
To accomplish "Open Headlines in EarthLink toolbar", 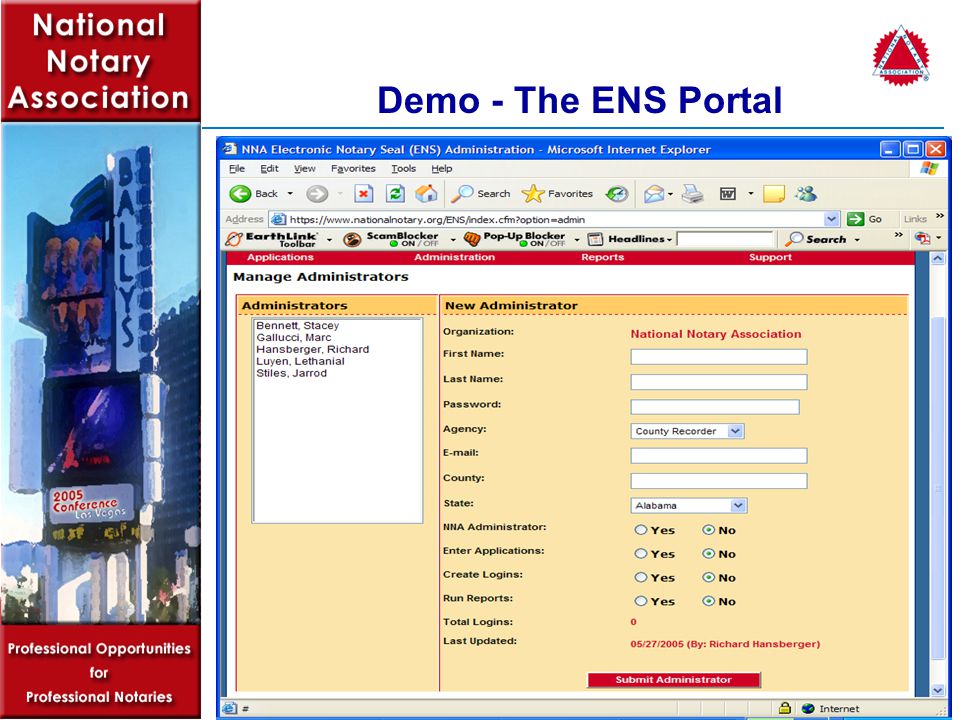I will click(x=630, y=239).
